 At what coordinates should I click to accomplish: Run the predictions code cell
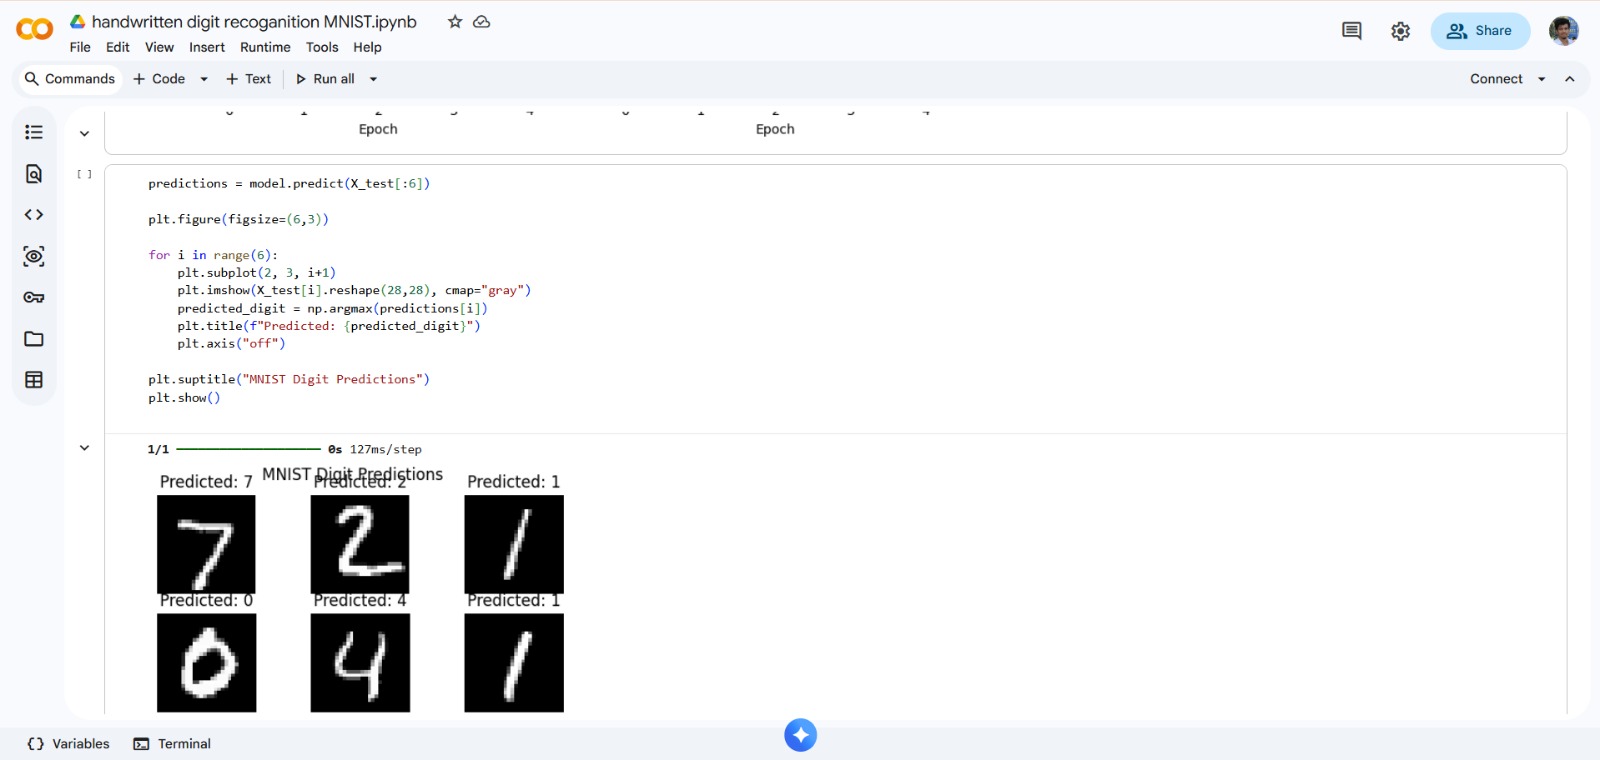click(85, 174)
